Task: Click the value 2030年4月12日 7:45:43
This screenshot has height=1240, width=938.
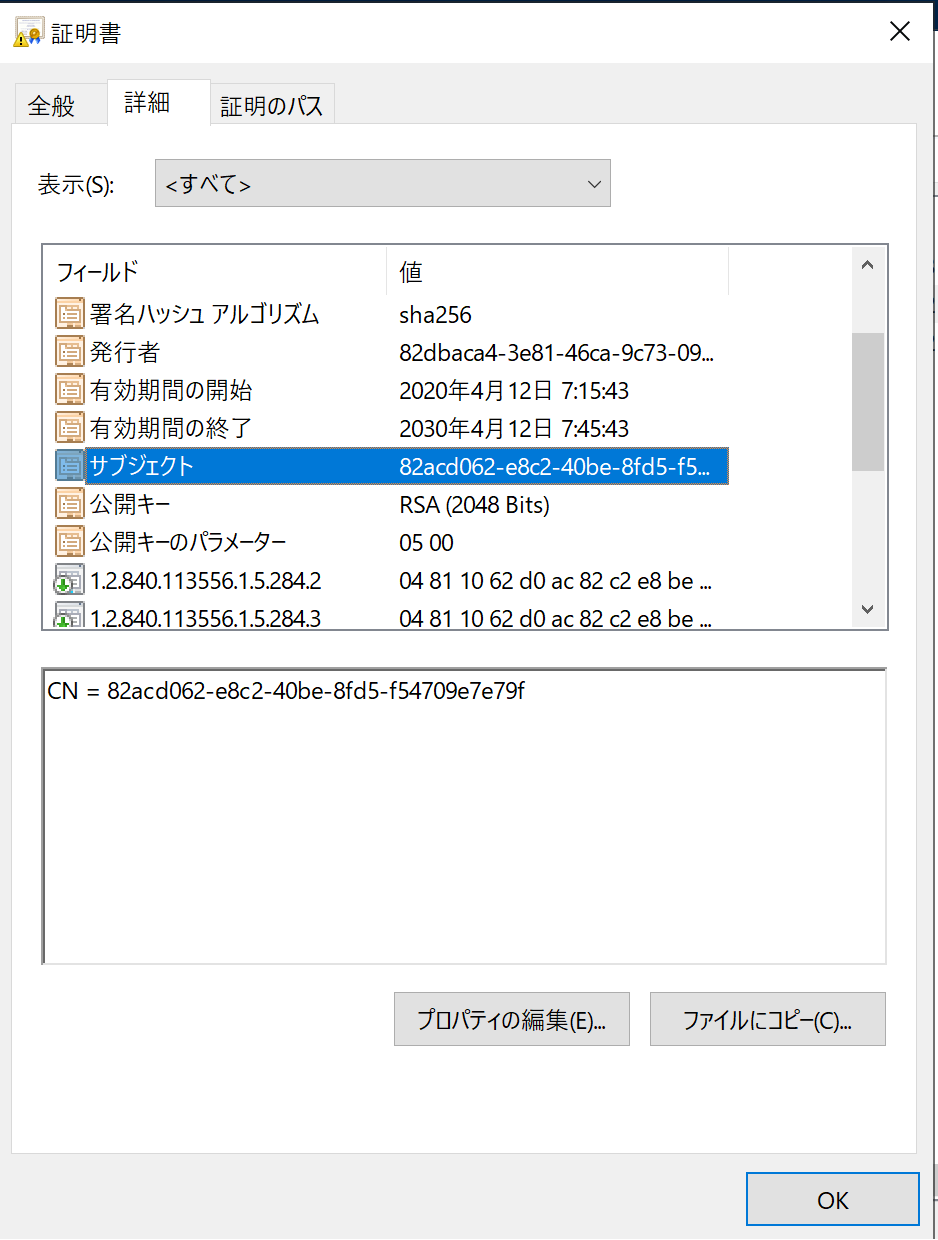Action: [514, 429]
